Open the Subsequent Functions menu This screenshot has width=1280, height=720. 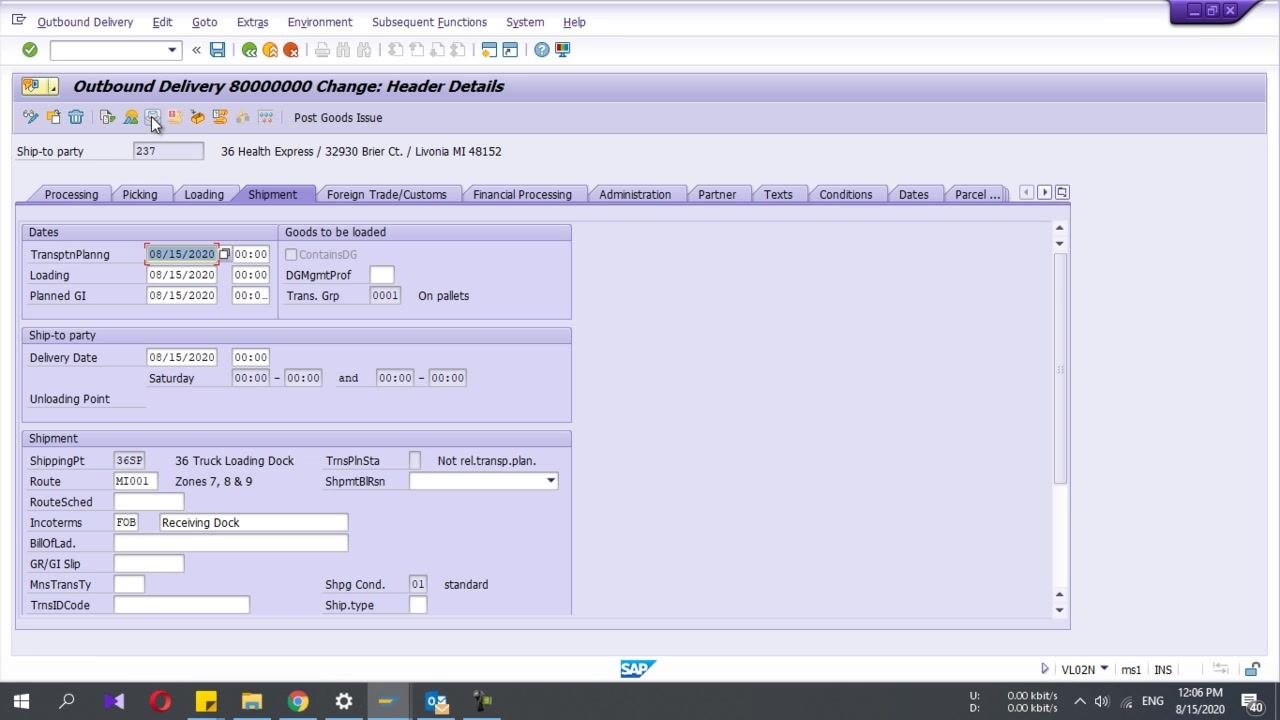(429, 22)
